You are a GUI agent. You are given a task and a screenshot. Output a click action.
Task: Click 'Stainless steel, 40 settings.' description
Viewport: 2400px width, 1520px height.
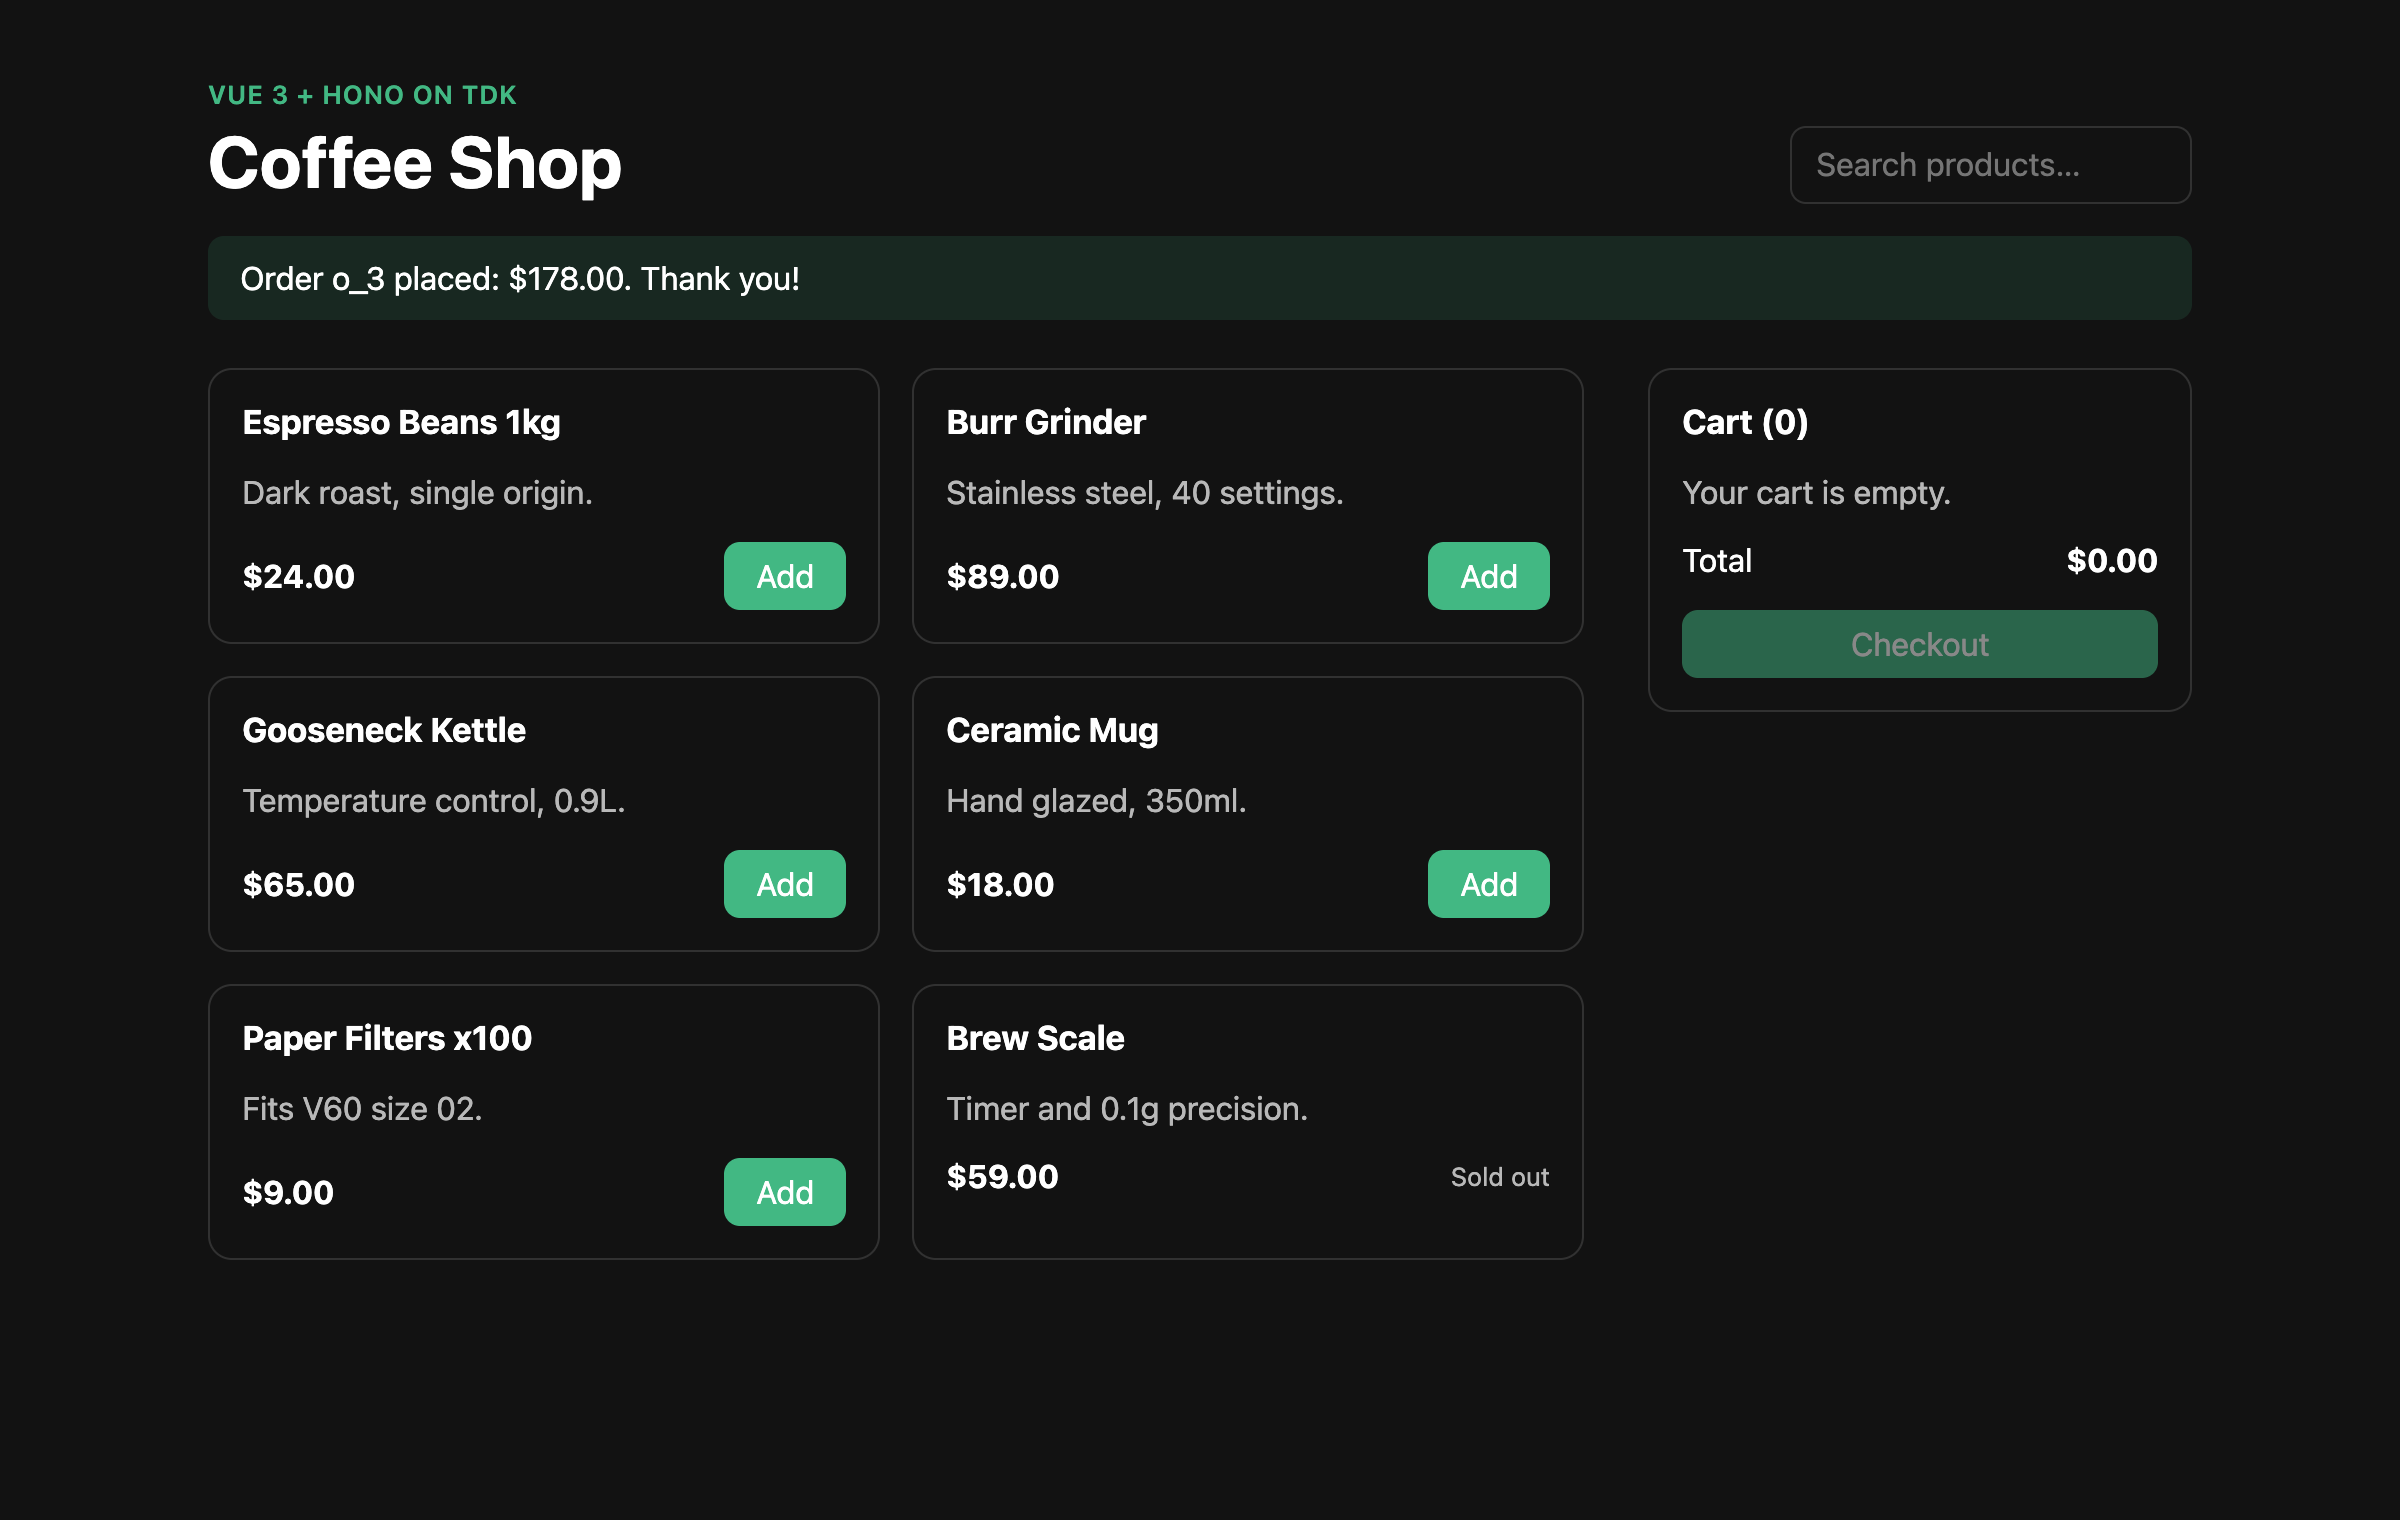pos(1144,493)
